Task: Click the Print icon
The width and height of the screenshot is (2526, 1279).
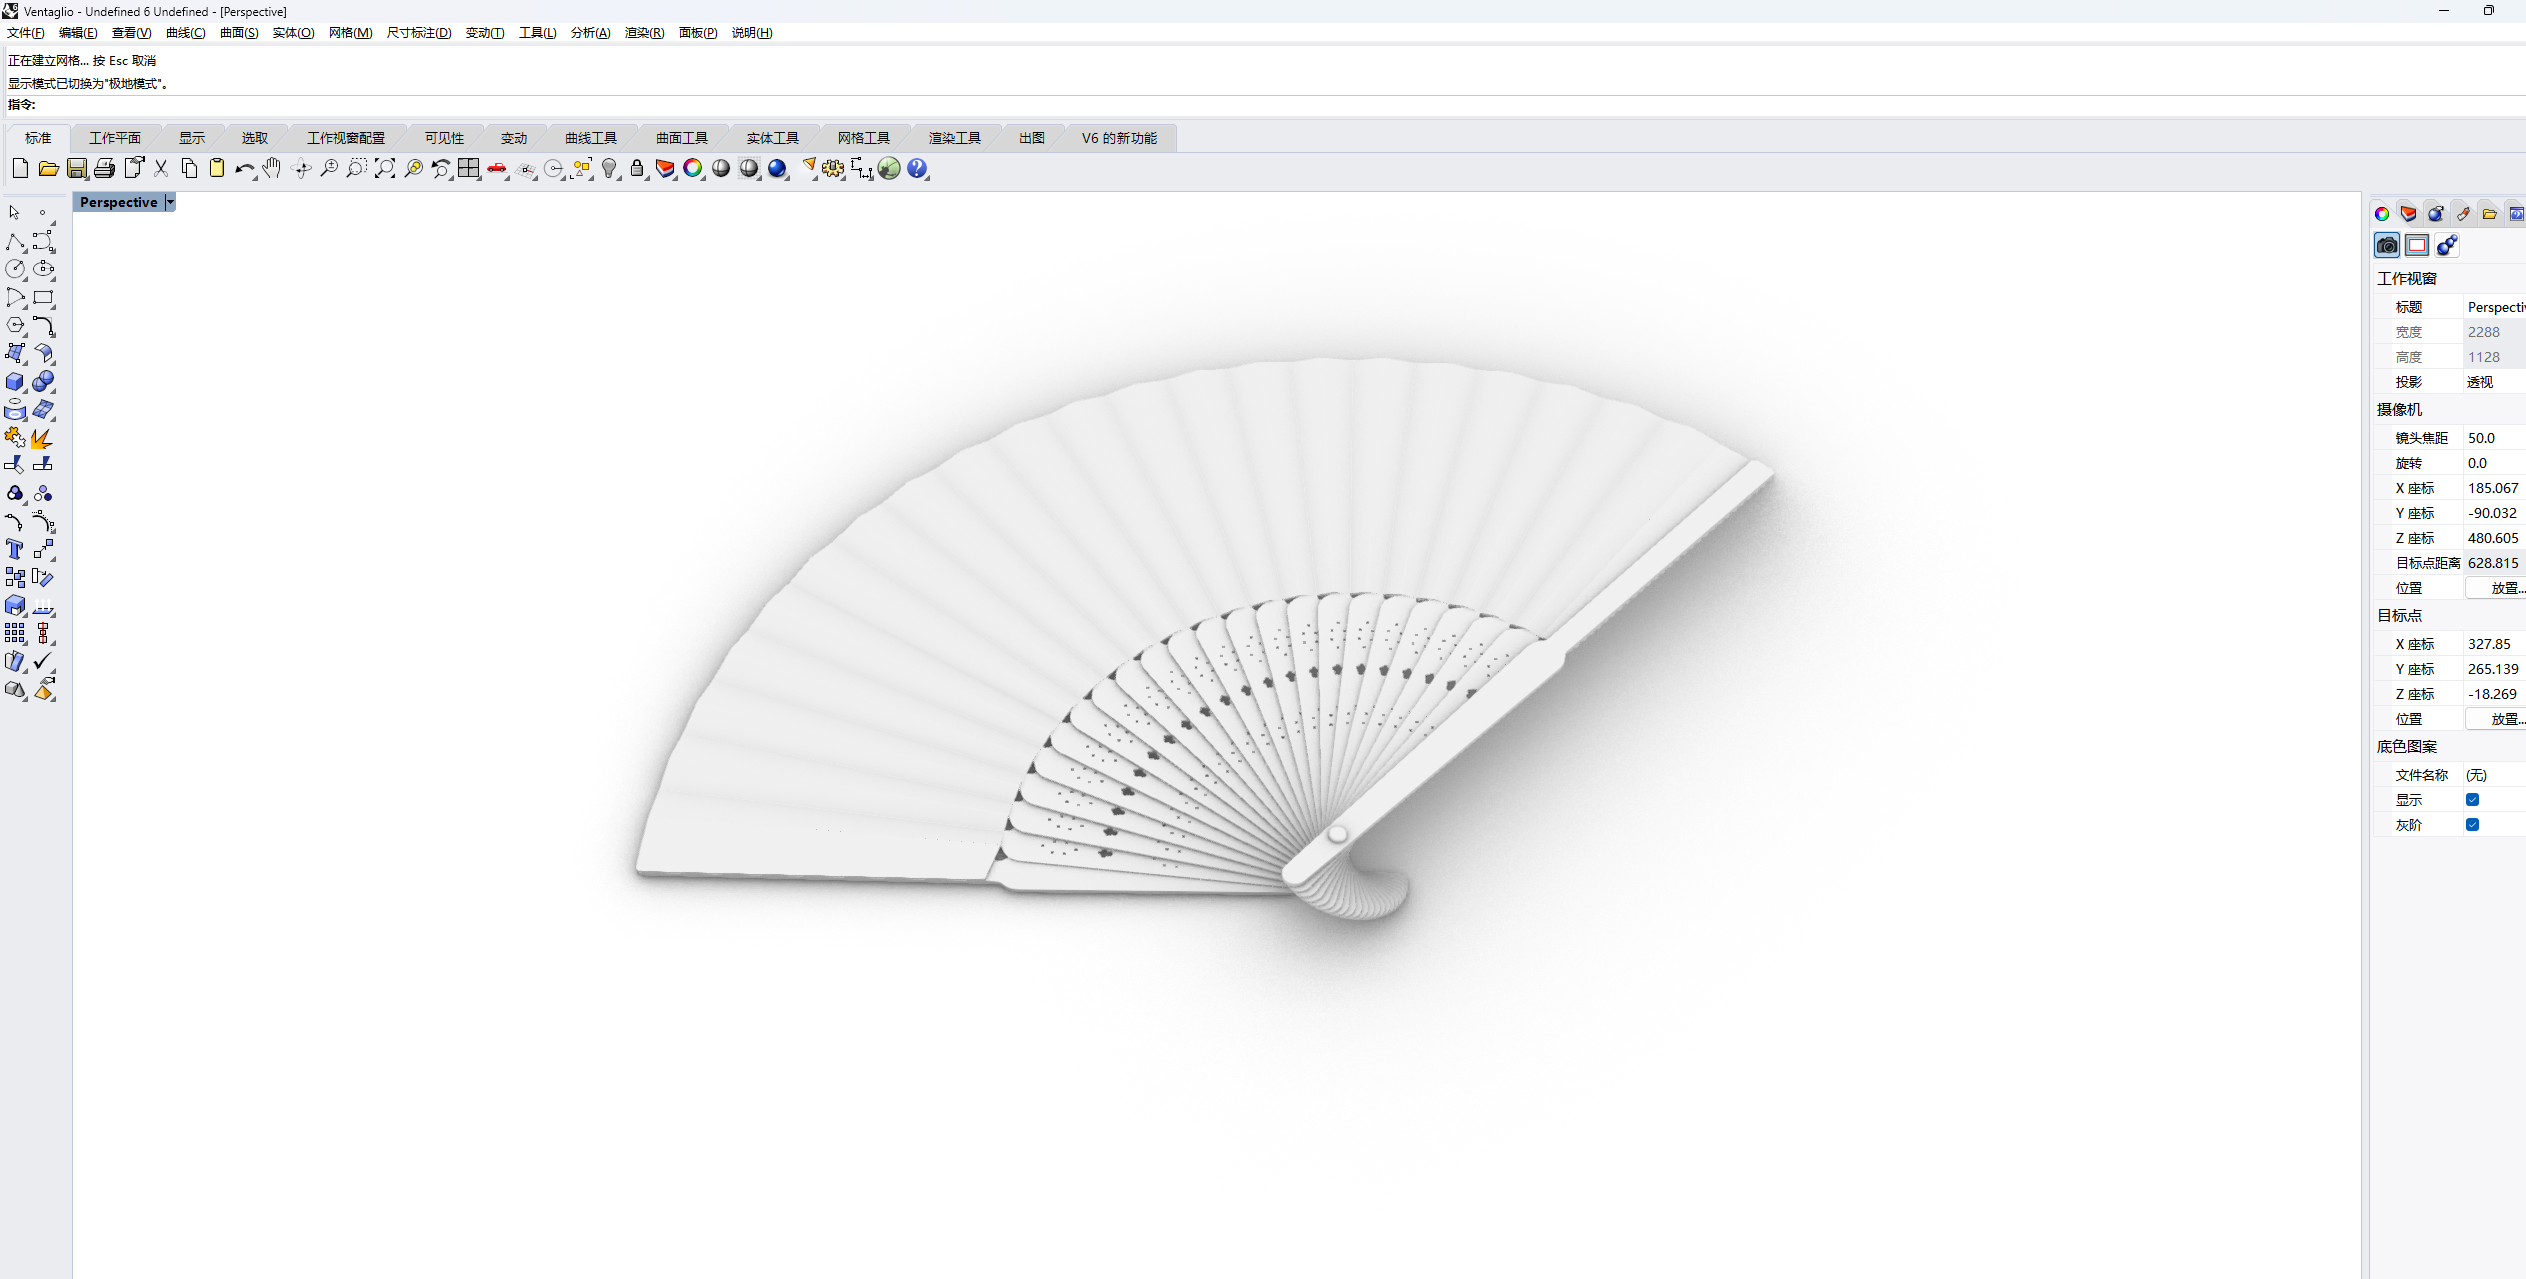Action: click(104, 168)
